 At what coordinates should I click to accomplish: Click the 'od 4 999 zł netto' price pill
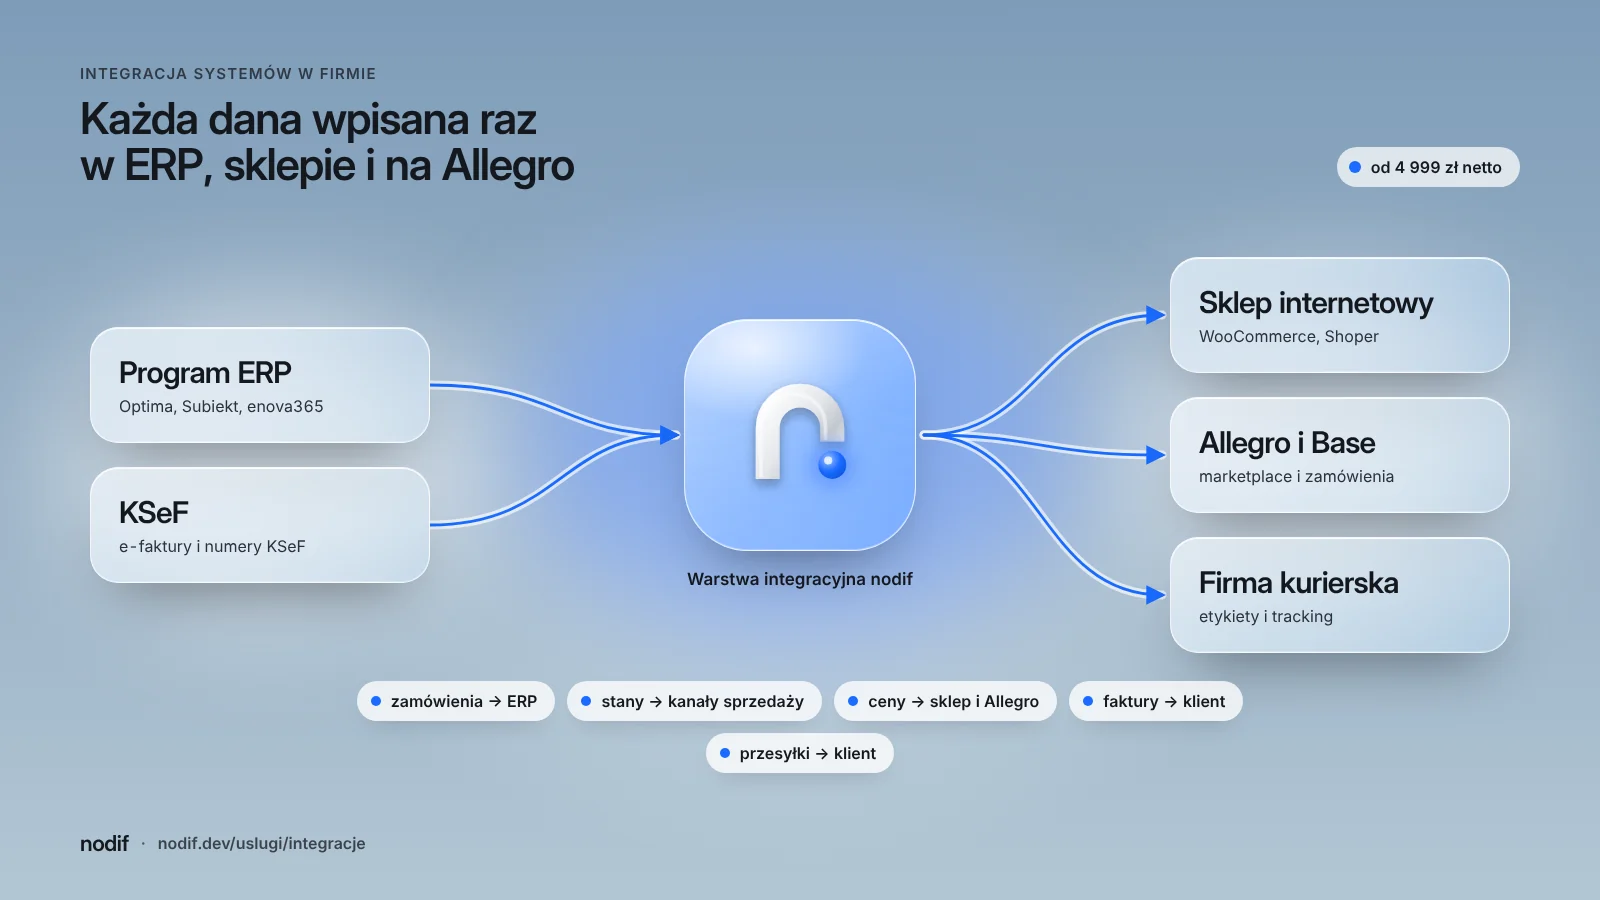[x=1428, y=167]
